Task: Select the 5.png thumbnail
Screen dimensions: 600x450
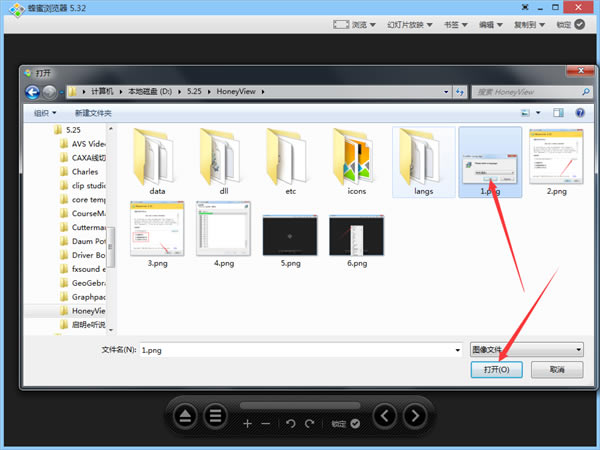Action: pyautogui.click(x=290, y=241)
